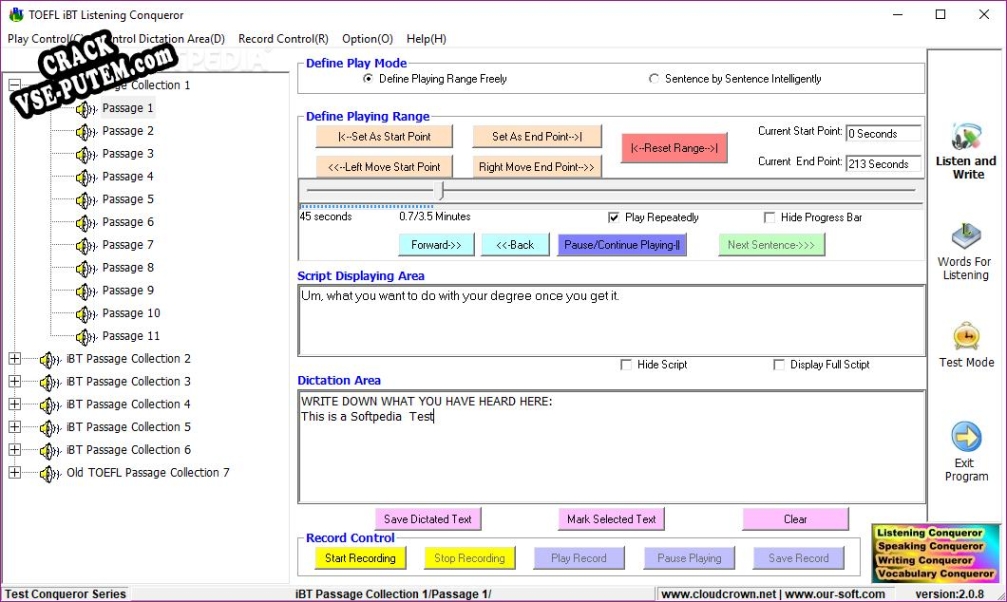Viewport: 1007px width, 602px height.
Task: Click the playback position slider thumb
Action: [x=441, y=190]
